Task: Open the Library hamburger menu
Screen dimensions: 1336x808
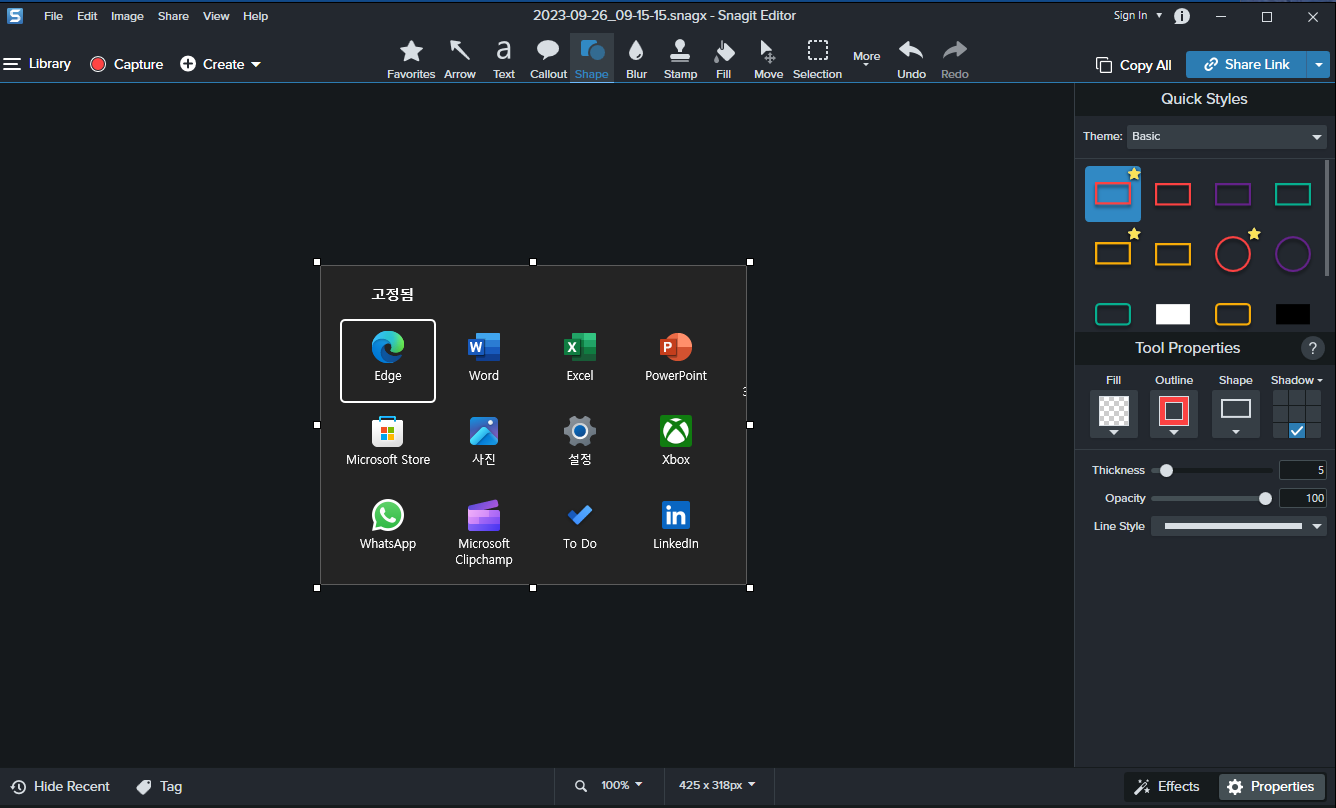Action: [x=37, y=64]
